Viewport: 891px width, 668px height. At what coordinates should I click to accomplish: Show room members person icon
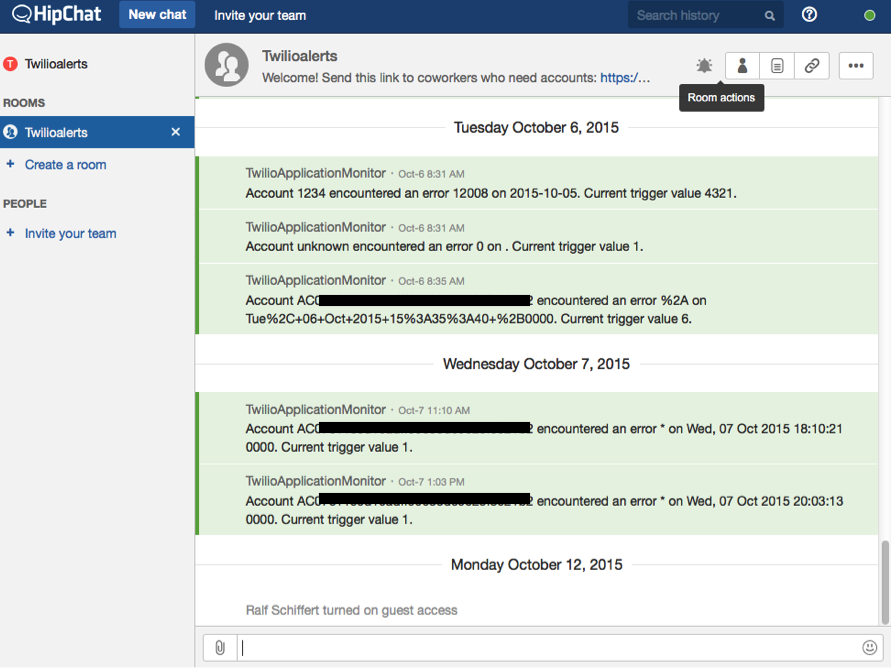(742, 66)
